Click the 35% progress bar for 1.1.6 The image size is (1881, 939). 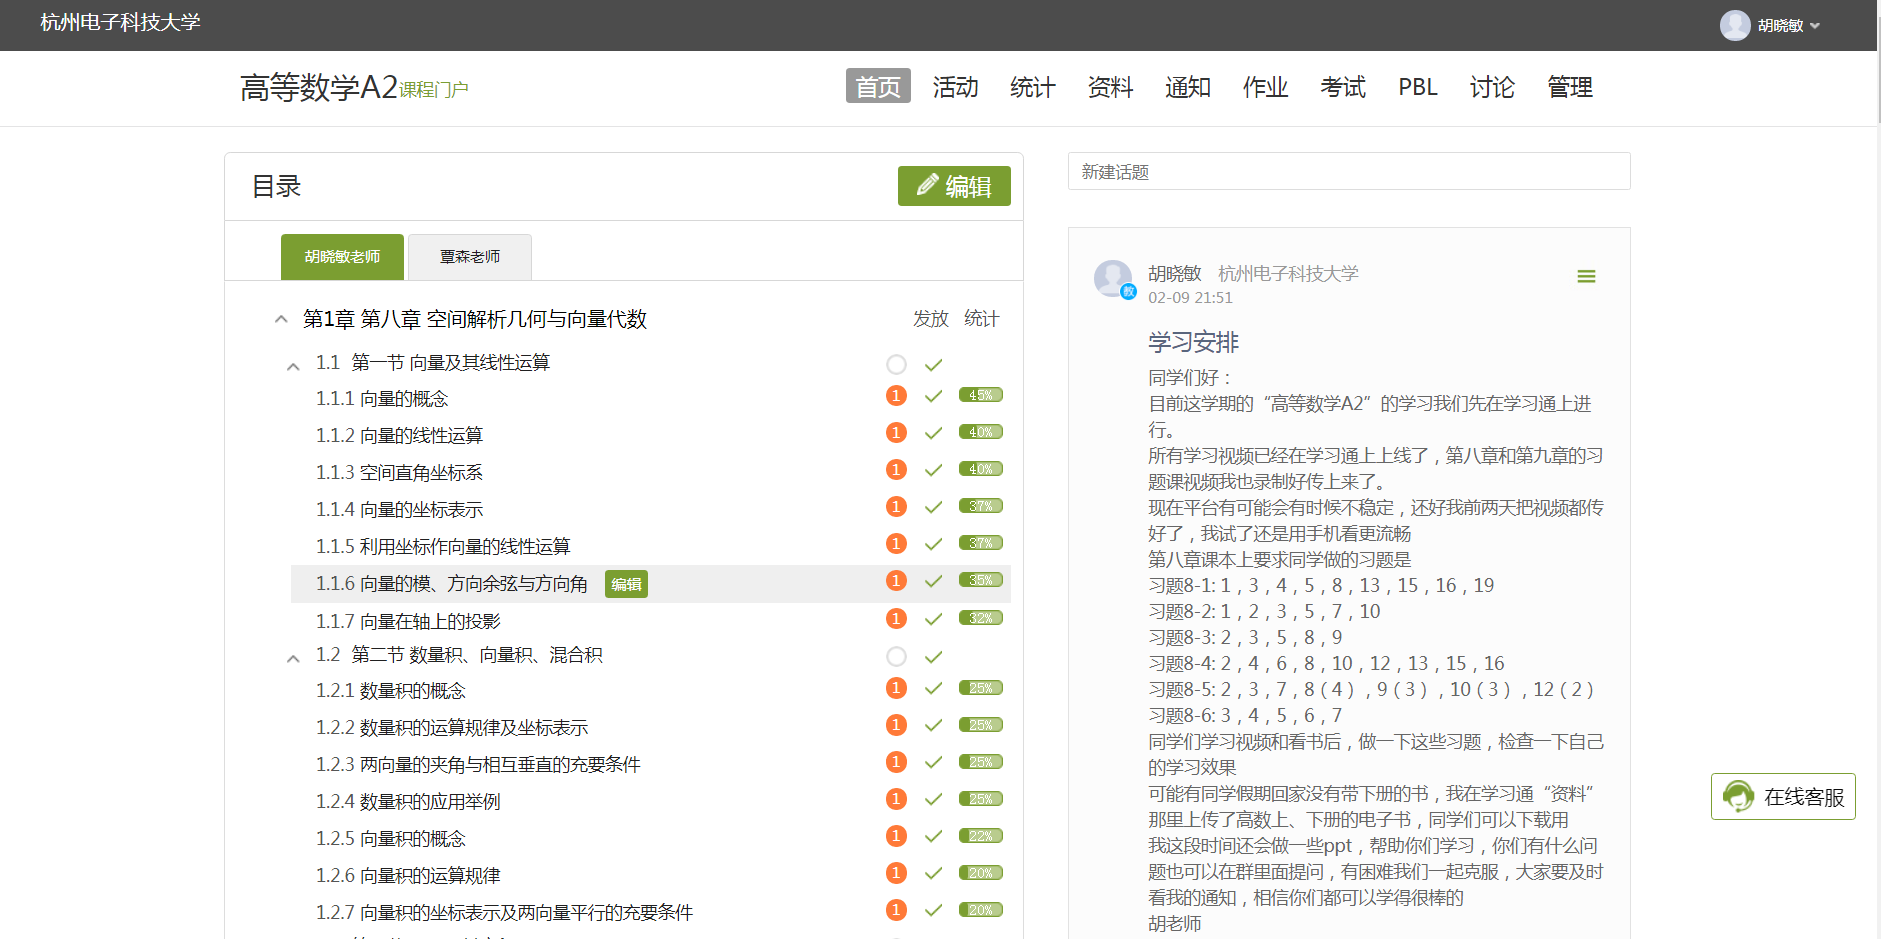[x=981, y=580]
